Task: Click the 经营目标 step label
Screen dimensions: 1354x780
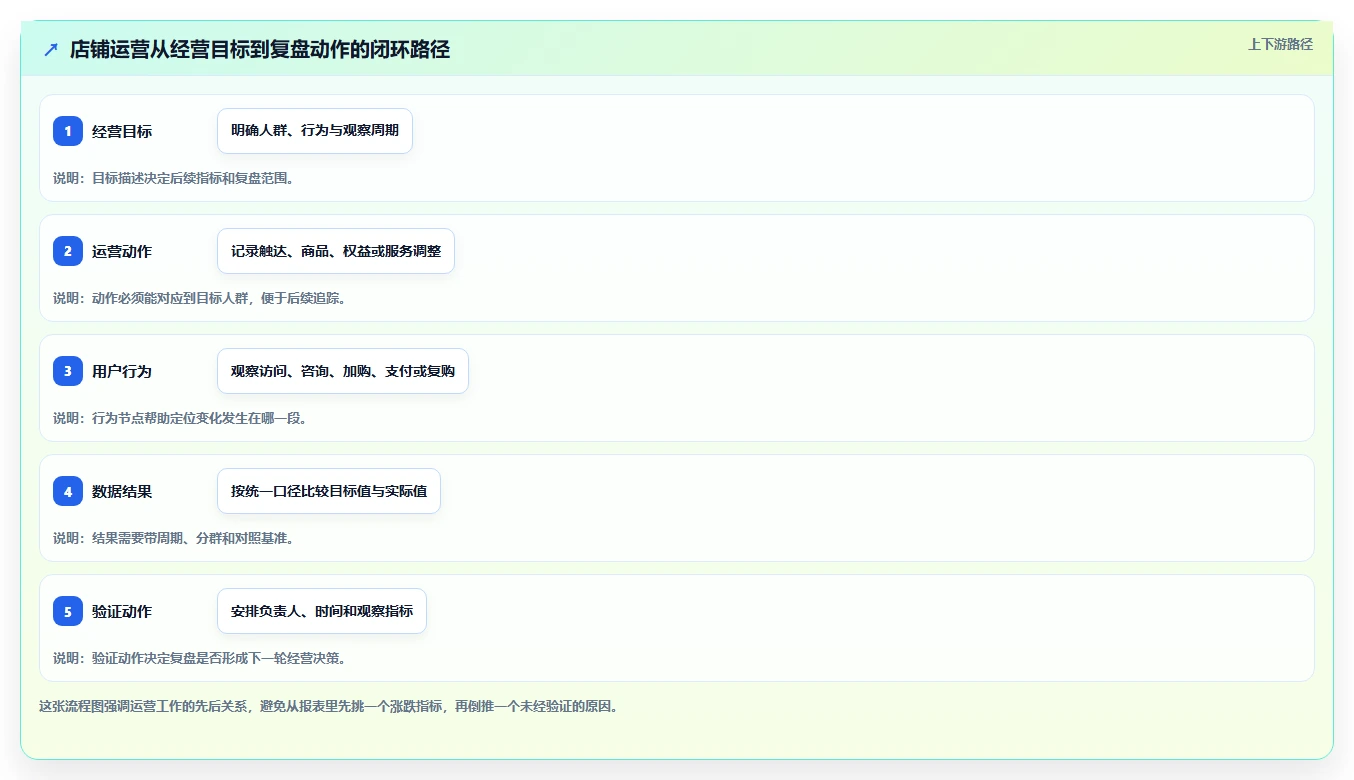Action: [122, 131]
